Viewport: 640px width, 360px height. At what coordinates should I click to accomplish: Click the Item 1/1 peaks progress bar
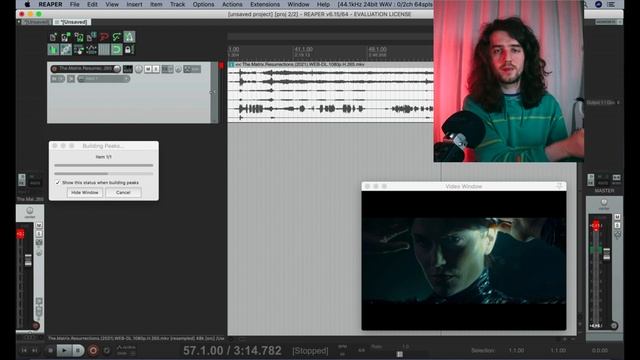click(x=104, y=165)
